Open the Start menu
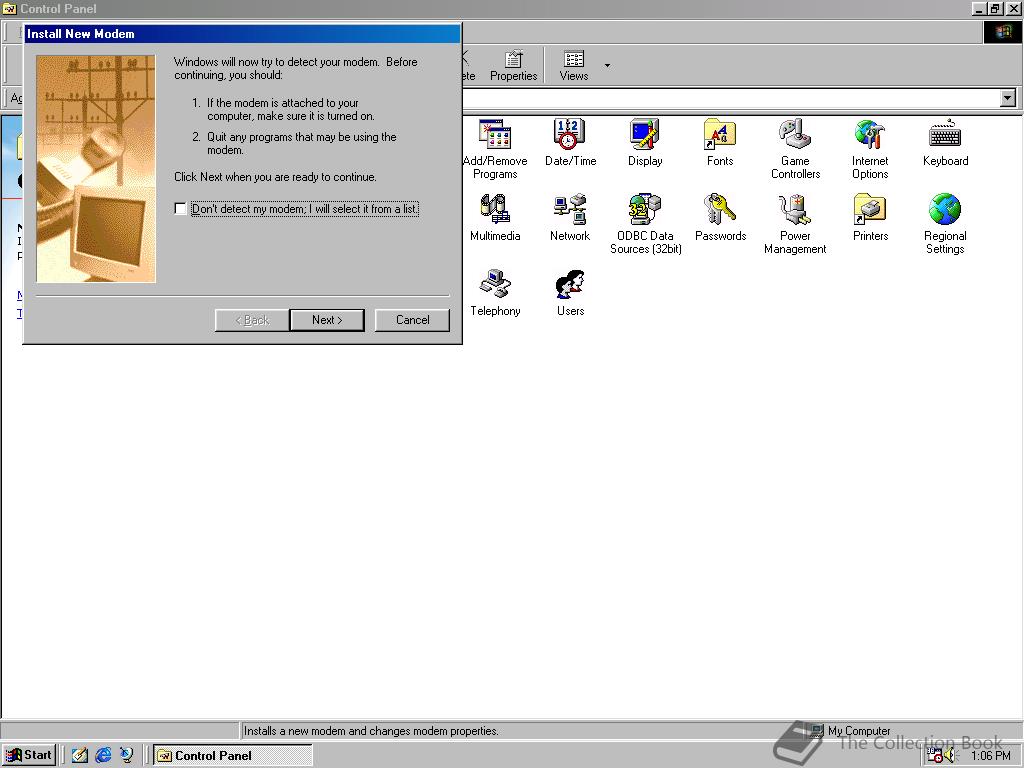Image resolution: width=1024 pixels, height=768 pixels. pos(29,755)
